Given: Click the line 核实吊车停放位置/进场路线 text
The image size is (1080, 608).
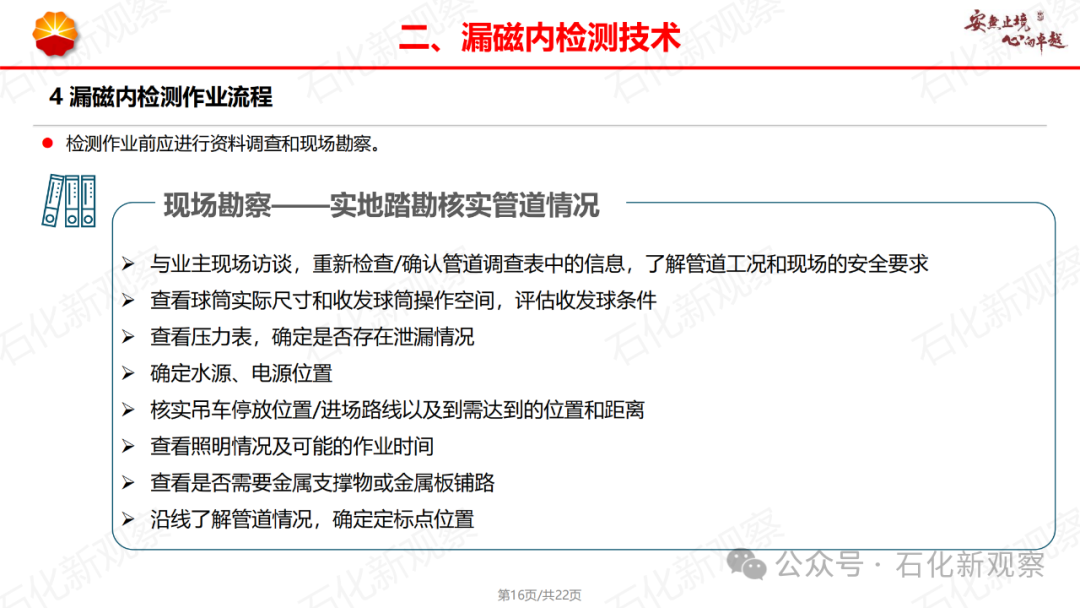Looking at the screenshot, I should click(398, 410).
